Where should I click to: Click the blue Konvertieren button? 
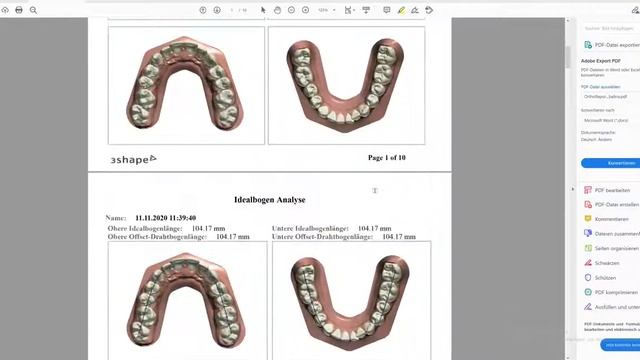pos(611,163)
